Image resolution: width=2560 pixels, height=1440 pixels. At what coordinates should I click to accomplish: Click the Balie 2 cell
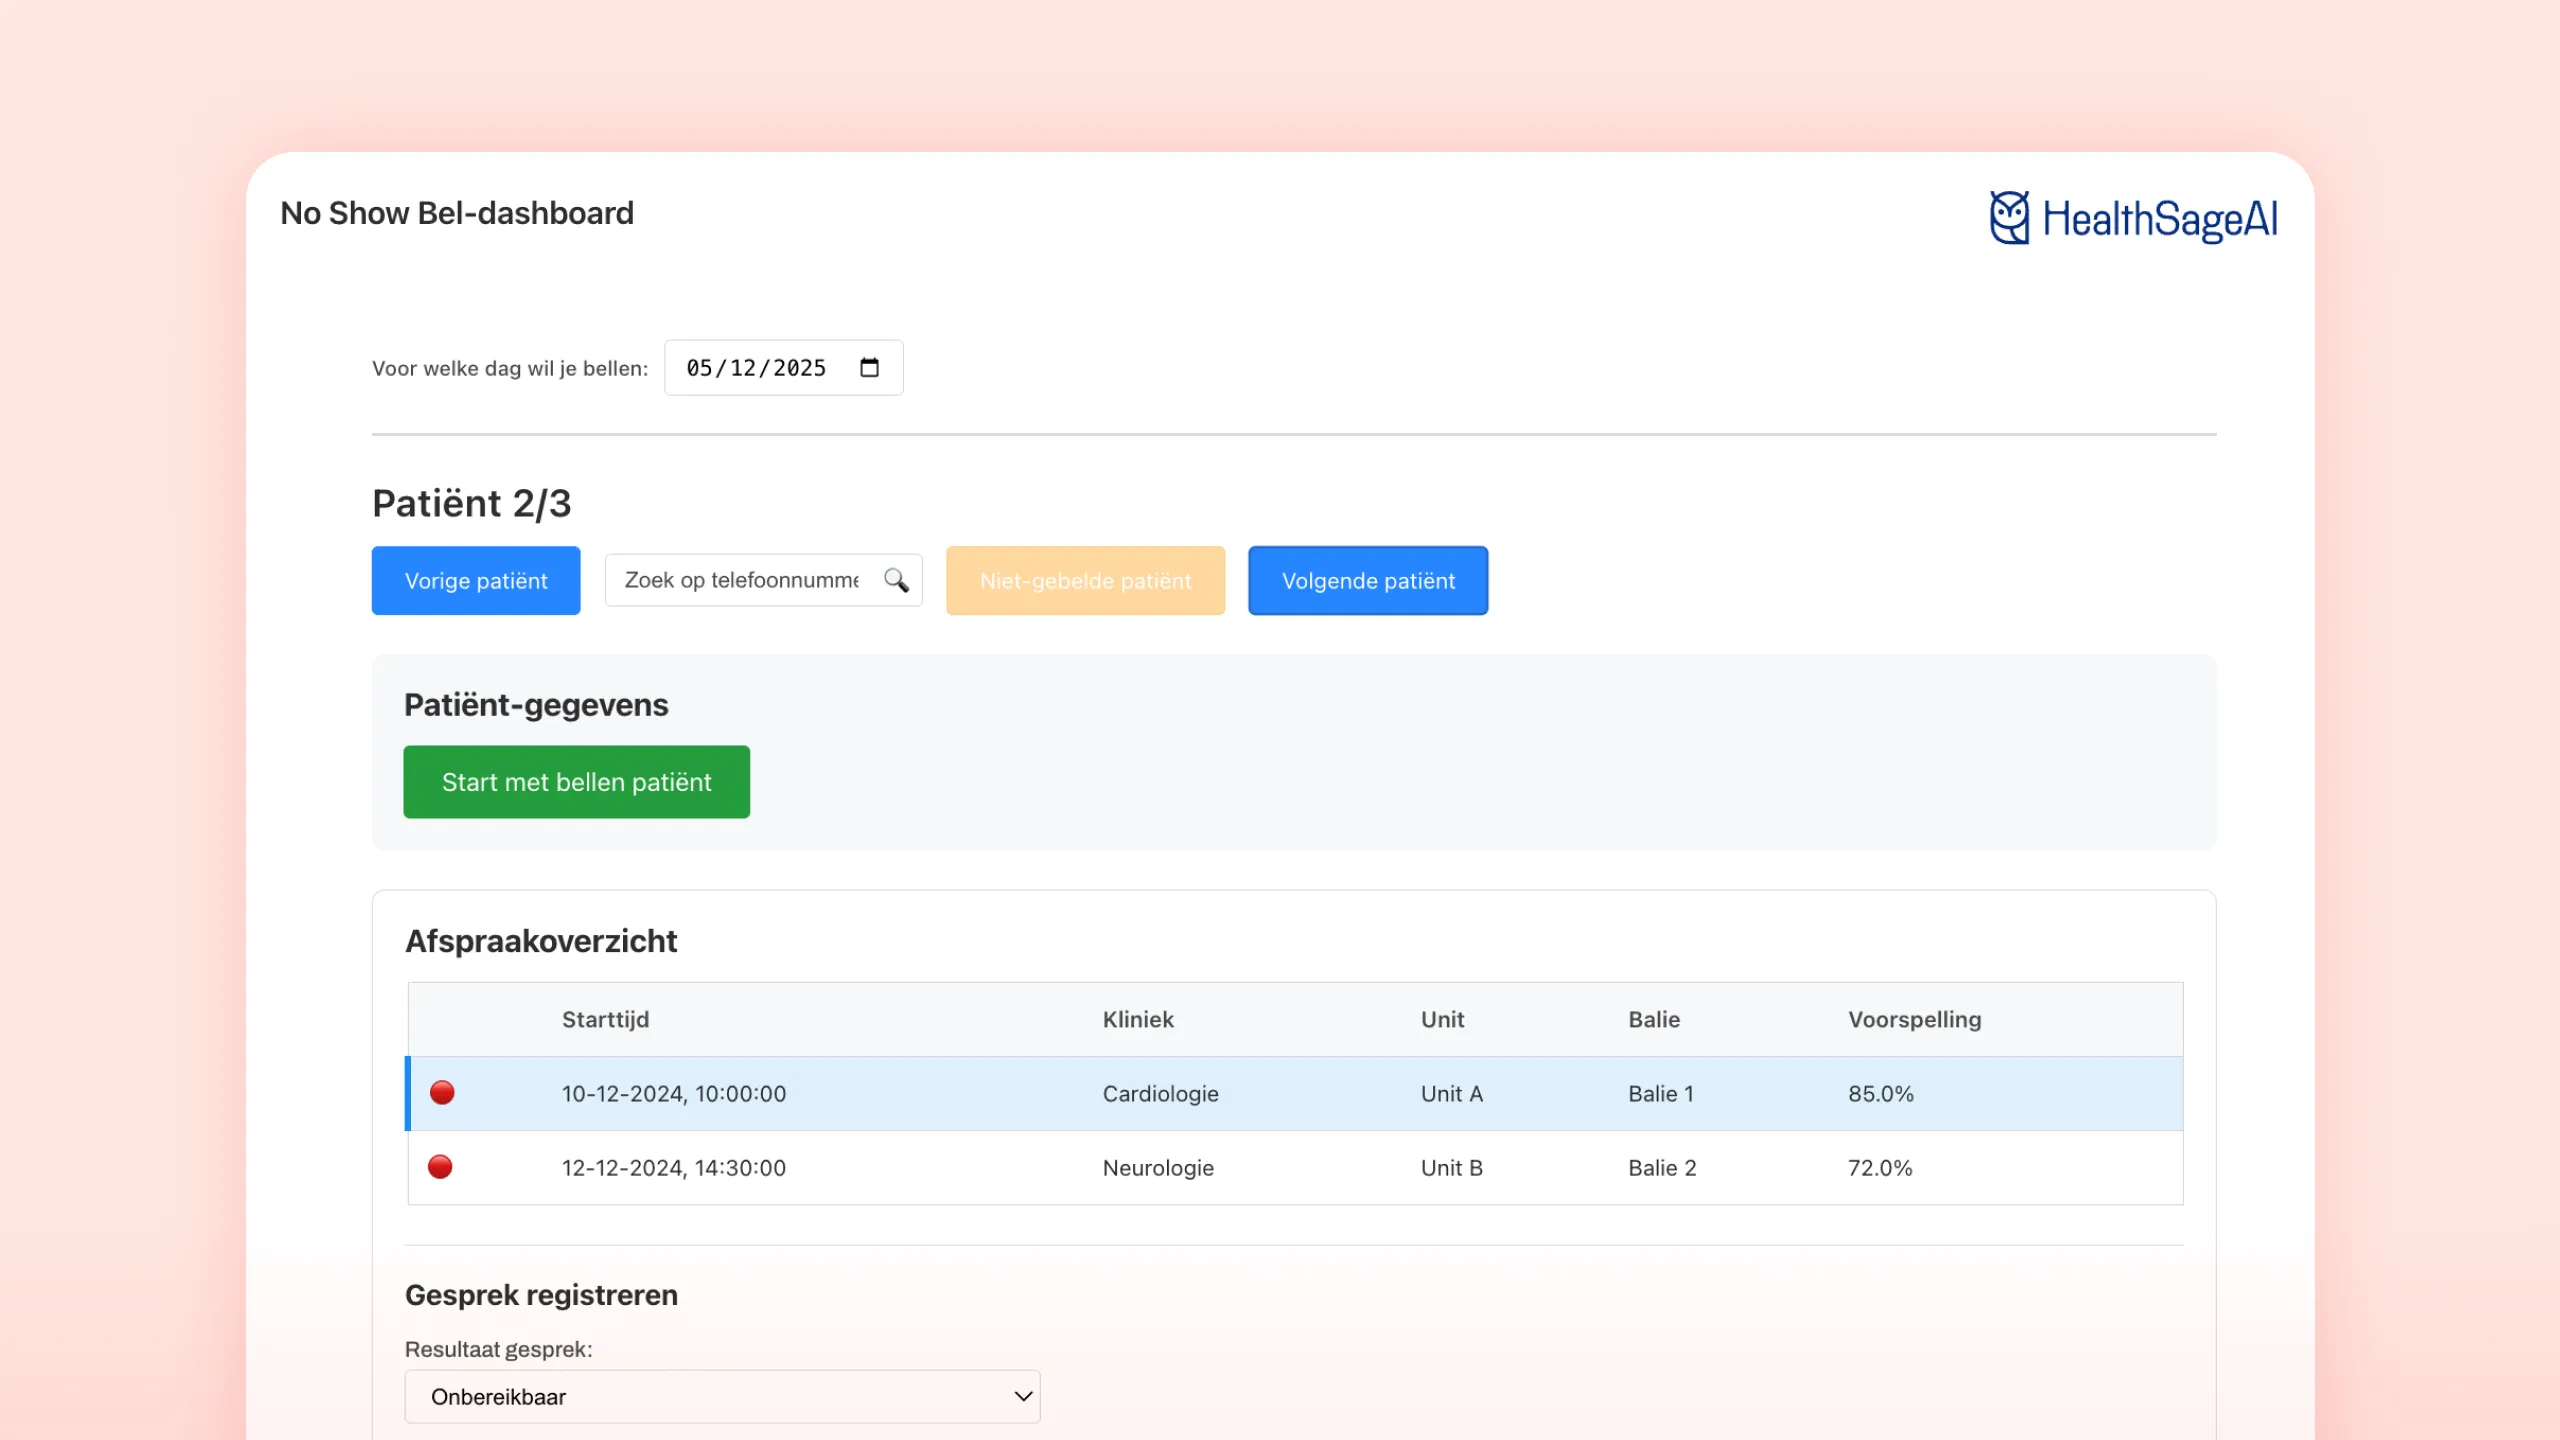click(1662, 1167)
